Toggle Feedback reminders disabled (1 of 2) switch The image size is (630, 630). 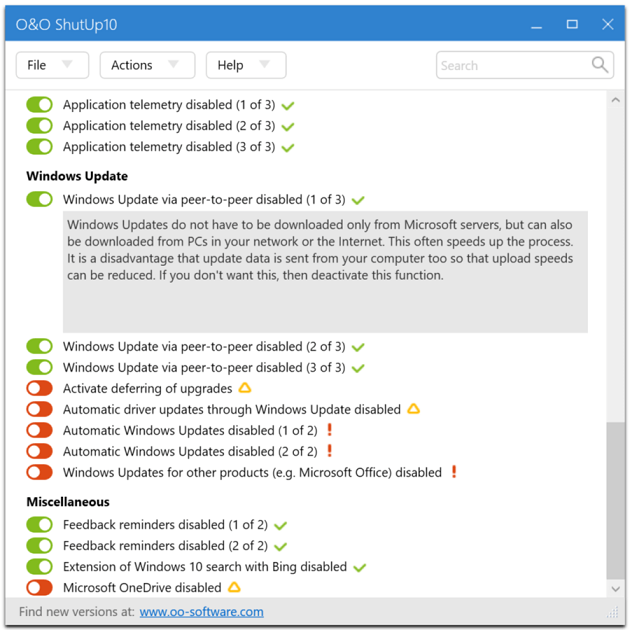point(39,525)
